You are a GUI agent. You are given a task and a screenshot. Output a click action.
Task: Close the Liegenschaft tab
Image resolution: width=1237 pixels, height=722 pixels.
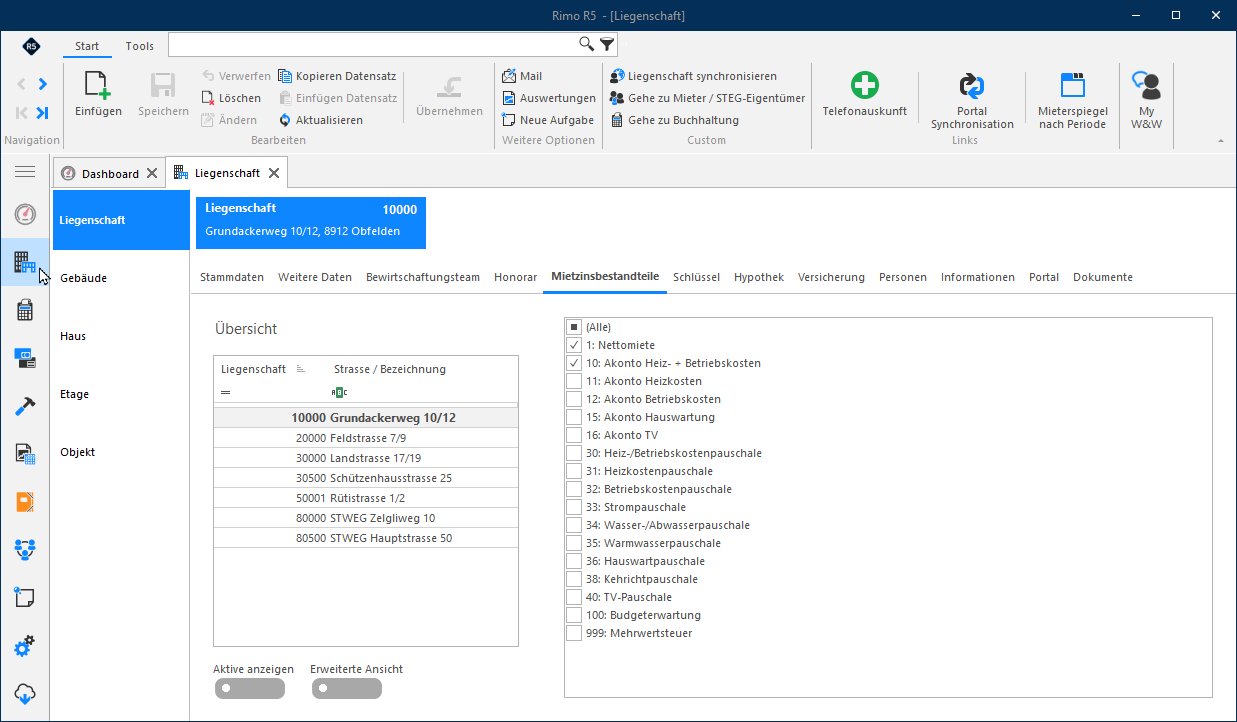click(x=275, y=173)
